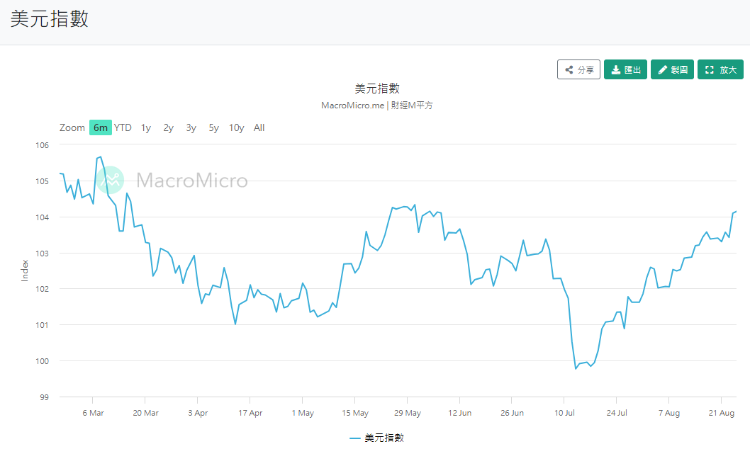The height and width of the screenshot is (461, 750).
Task: Click the chart's lowest point in mid-July
Action: (576, 368)
